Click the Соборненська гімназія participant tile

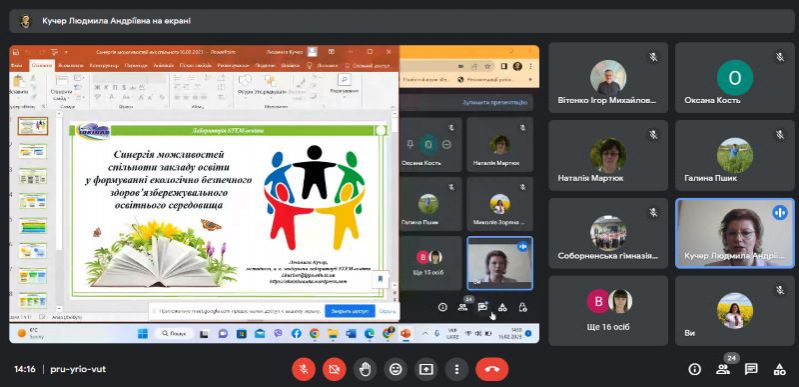[608, 233]
